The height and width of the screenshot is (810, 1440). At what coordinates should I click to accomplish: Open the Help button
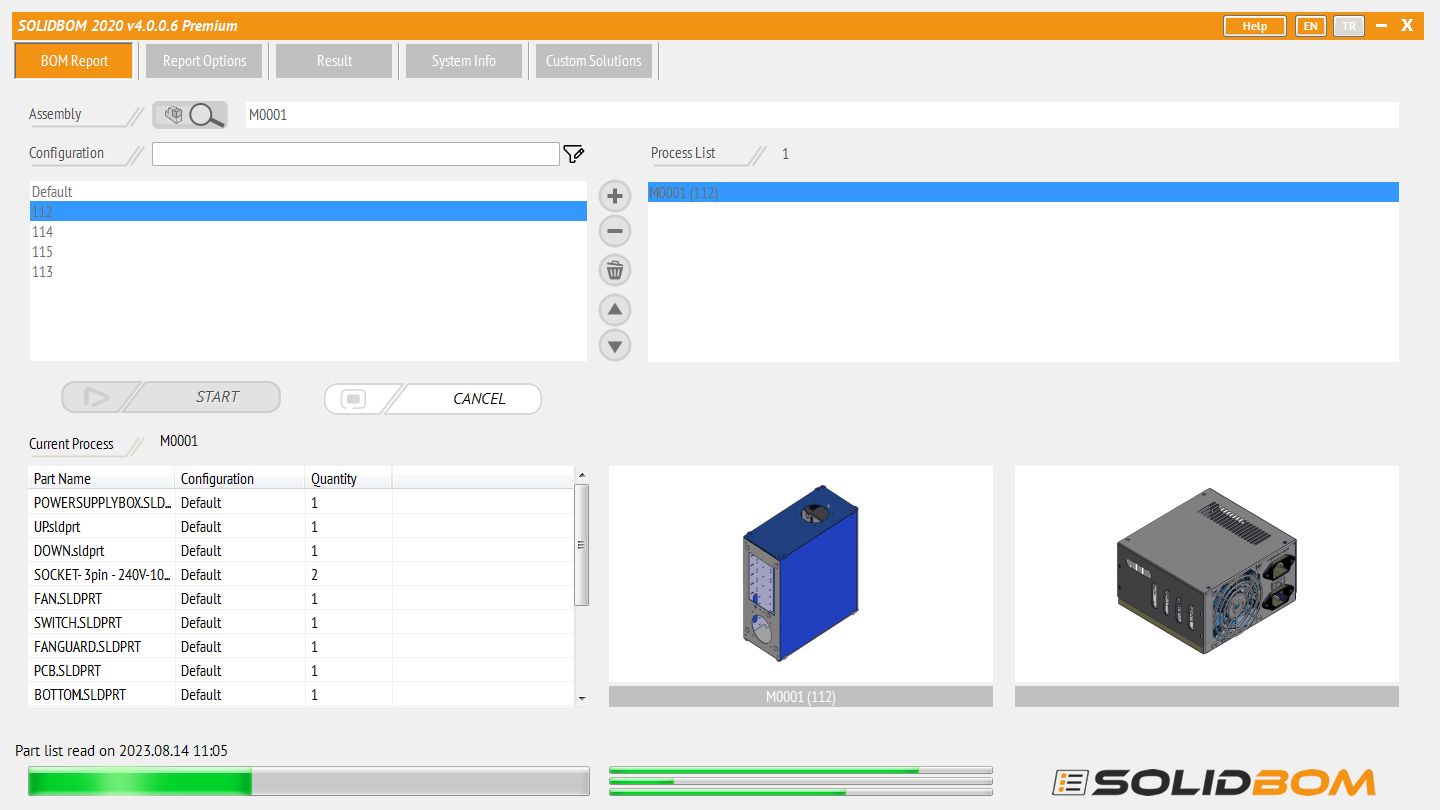click(x=1255, y=26)
